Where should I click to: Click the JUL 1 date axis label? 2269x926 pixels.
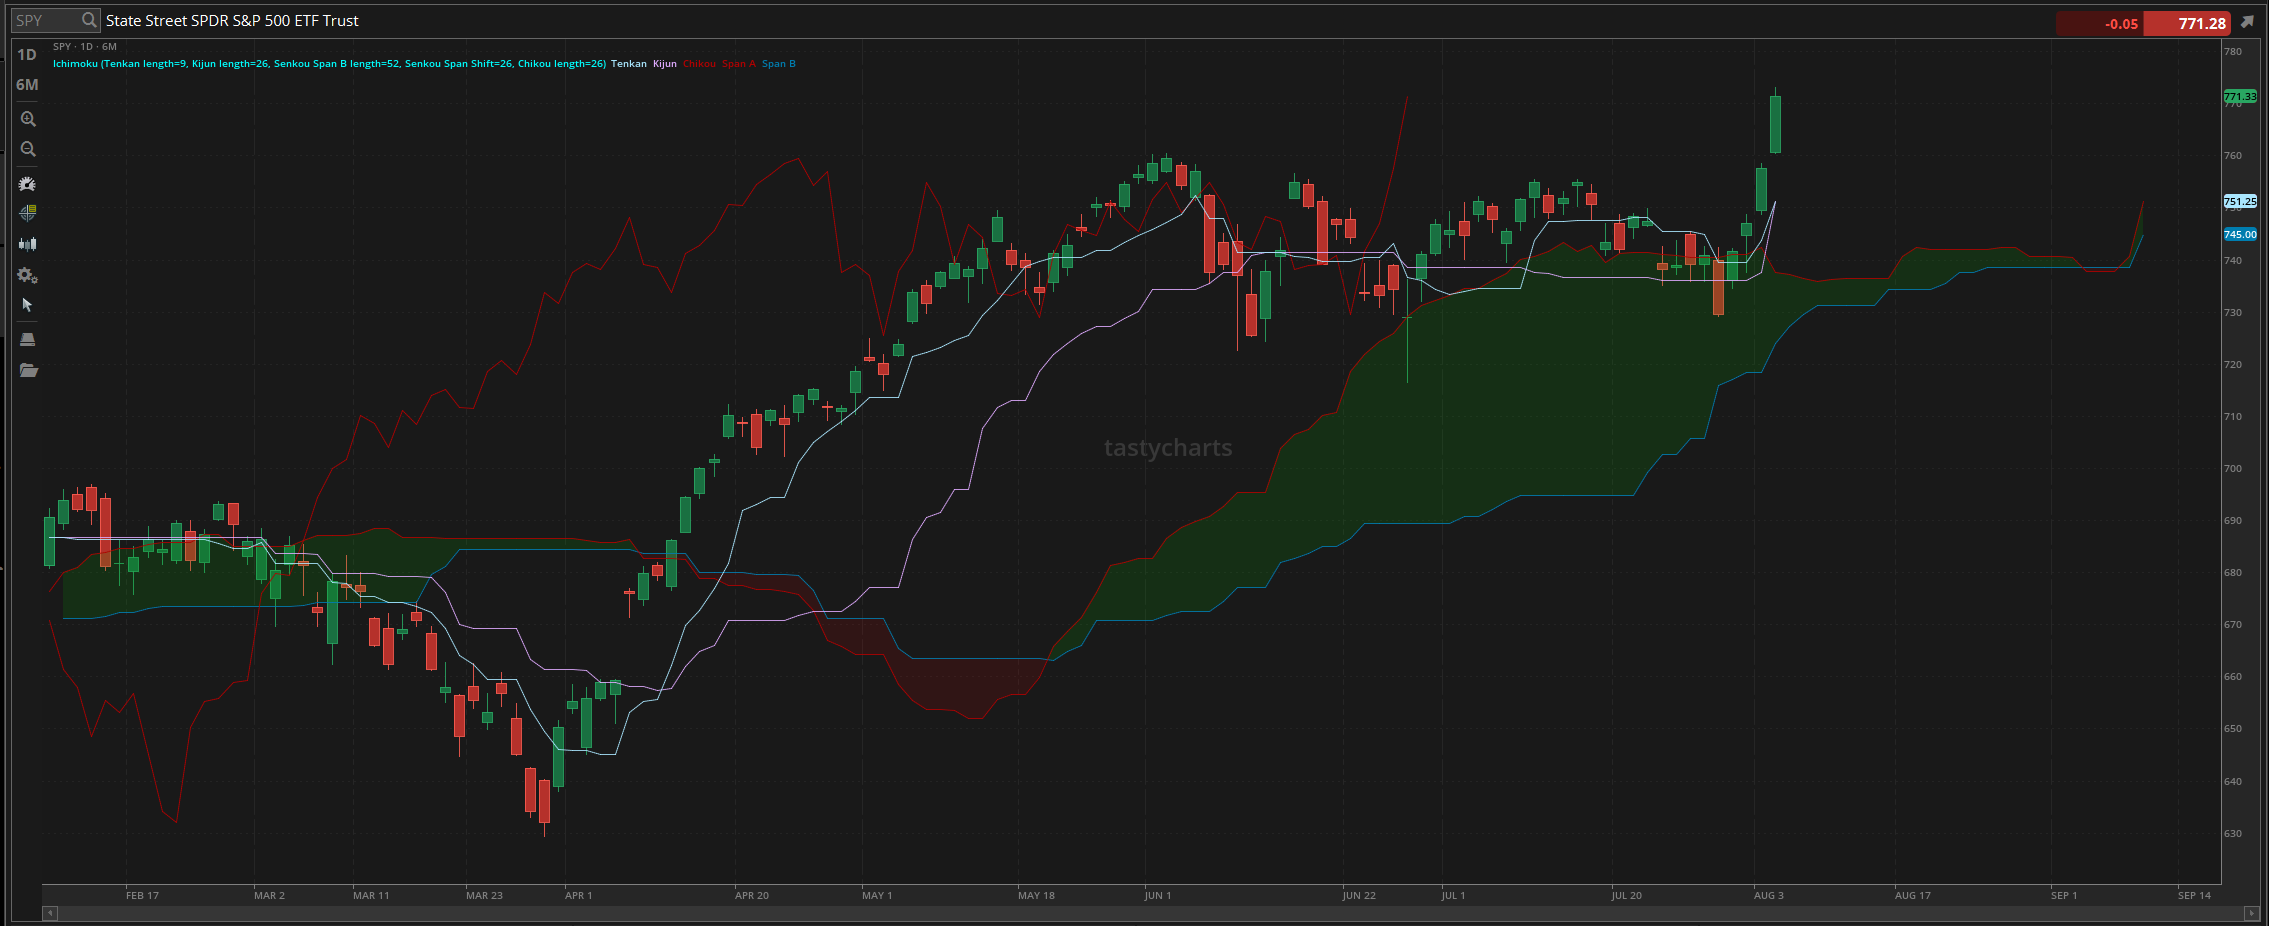point(1453,896)
